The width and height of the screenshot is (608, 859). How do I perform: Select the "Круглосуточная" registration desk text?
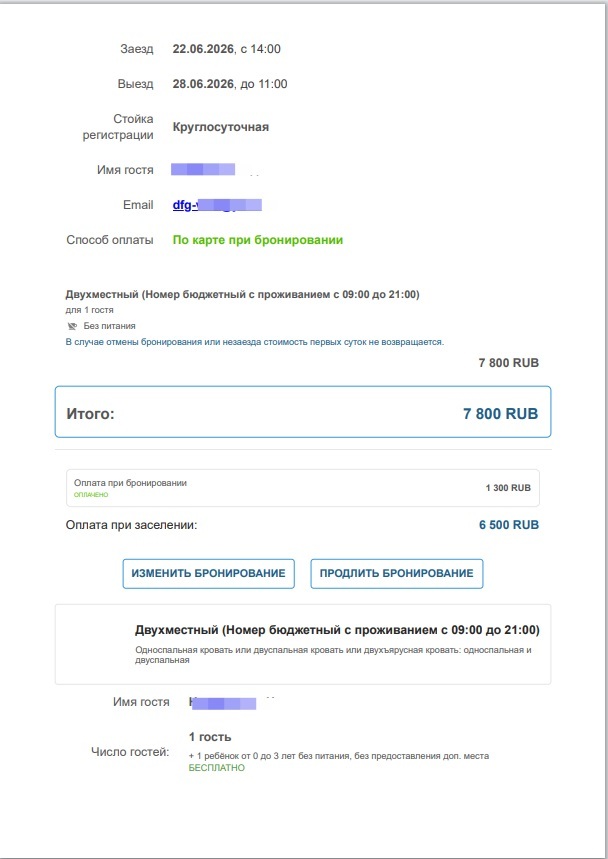[x=220, y=127]
